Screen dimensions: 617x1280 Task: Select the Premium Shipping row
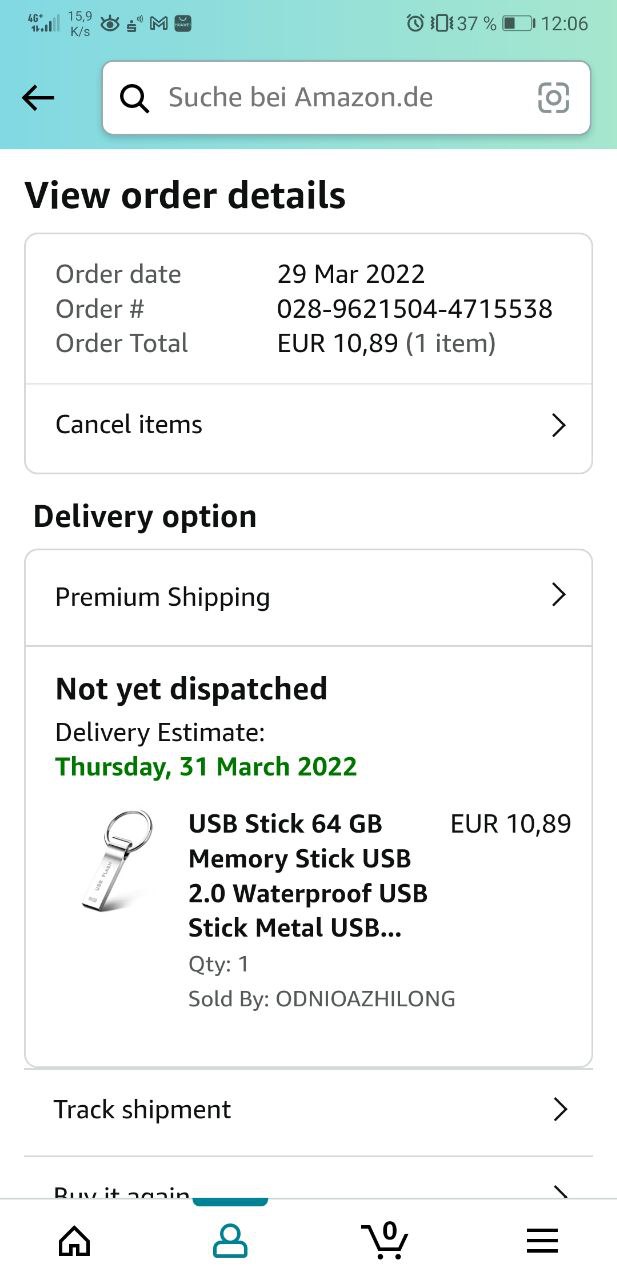tap(163, 597)
